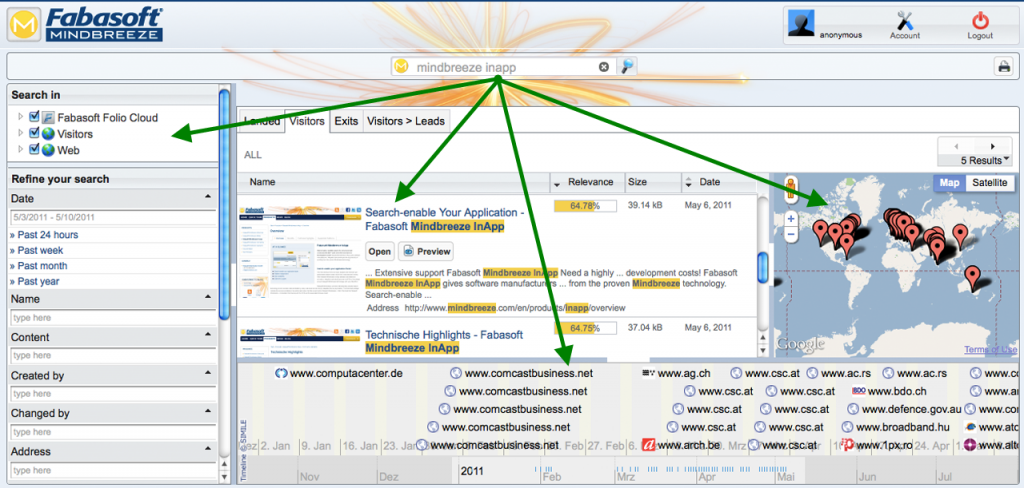
Task: Click the Australia map pin
Action: 972,278
